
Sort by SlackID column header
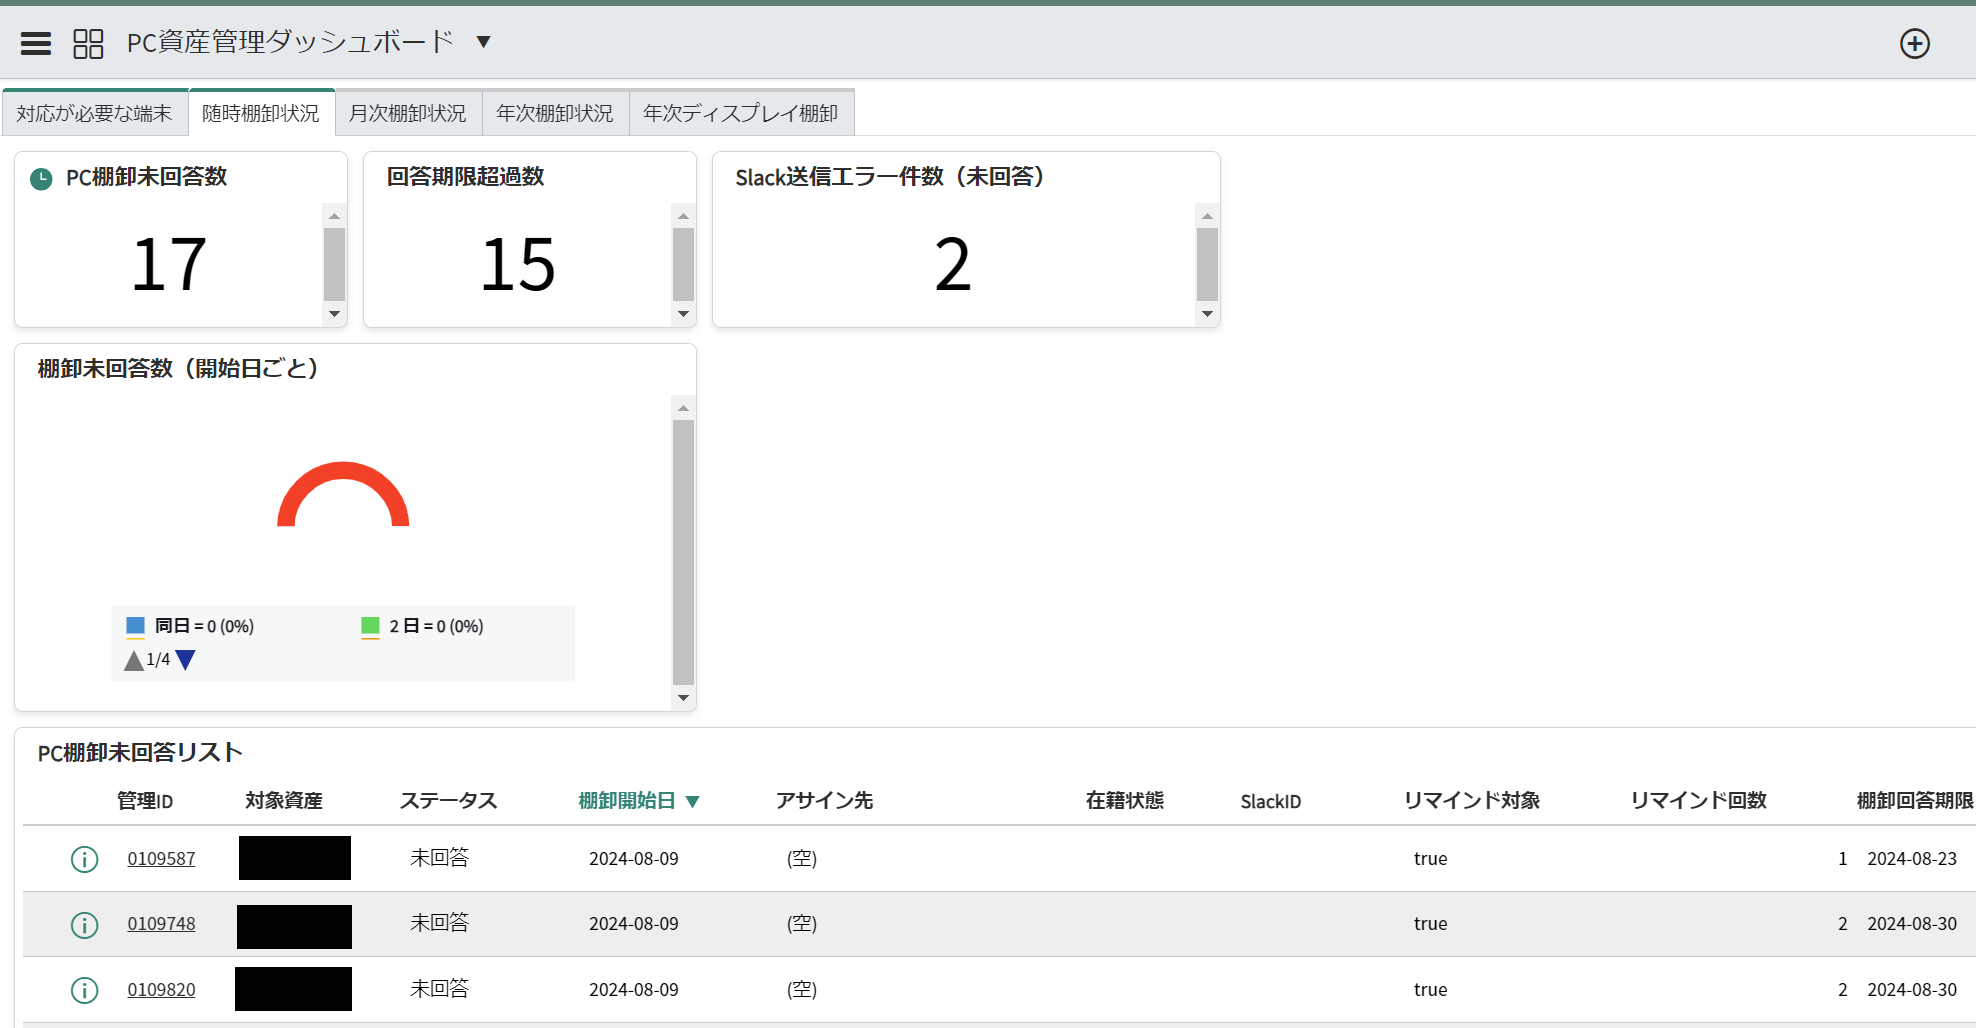(1271, 801)
